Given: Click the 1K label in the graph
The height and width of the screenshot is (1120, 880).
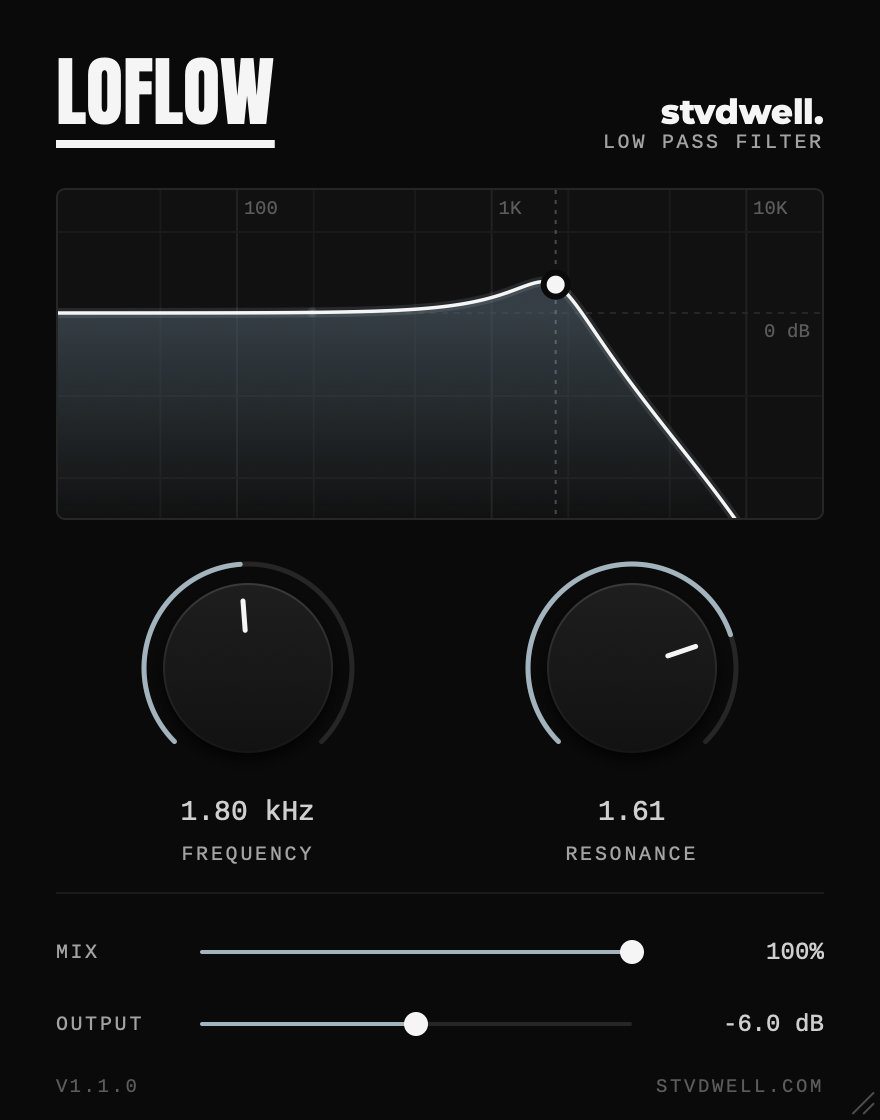Looking at the screenshot, I should (510, 208).
